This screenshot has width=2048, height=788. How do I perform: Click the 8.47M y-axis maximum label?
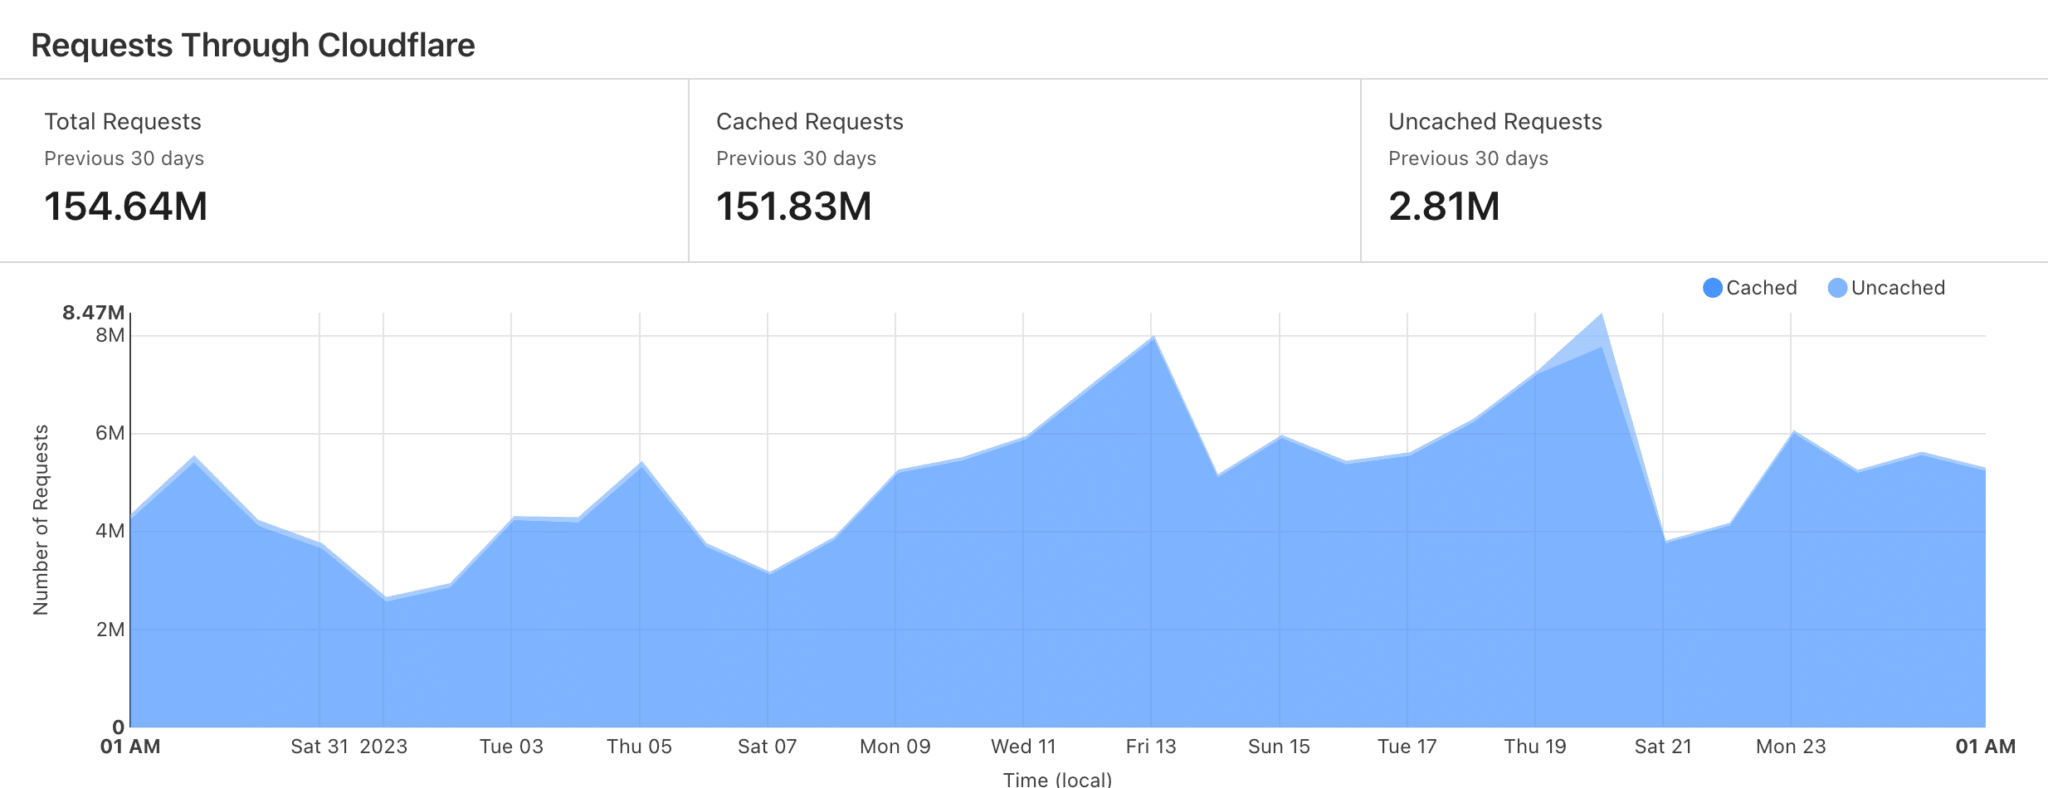click(93, 313)
